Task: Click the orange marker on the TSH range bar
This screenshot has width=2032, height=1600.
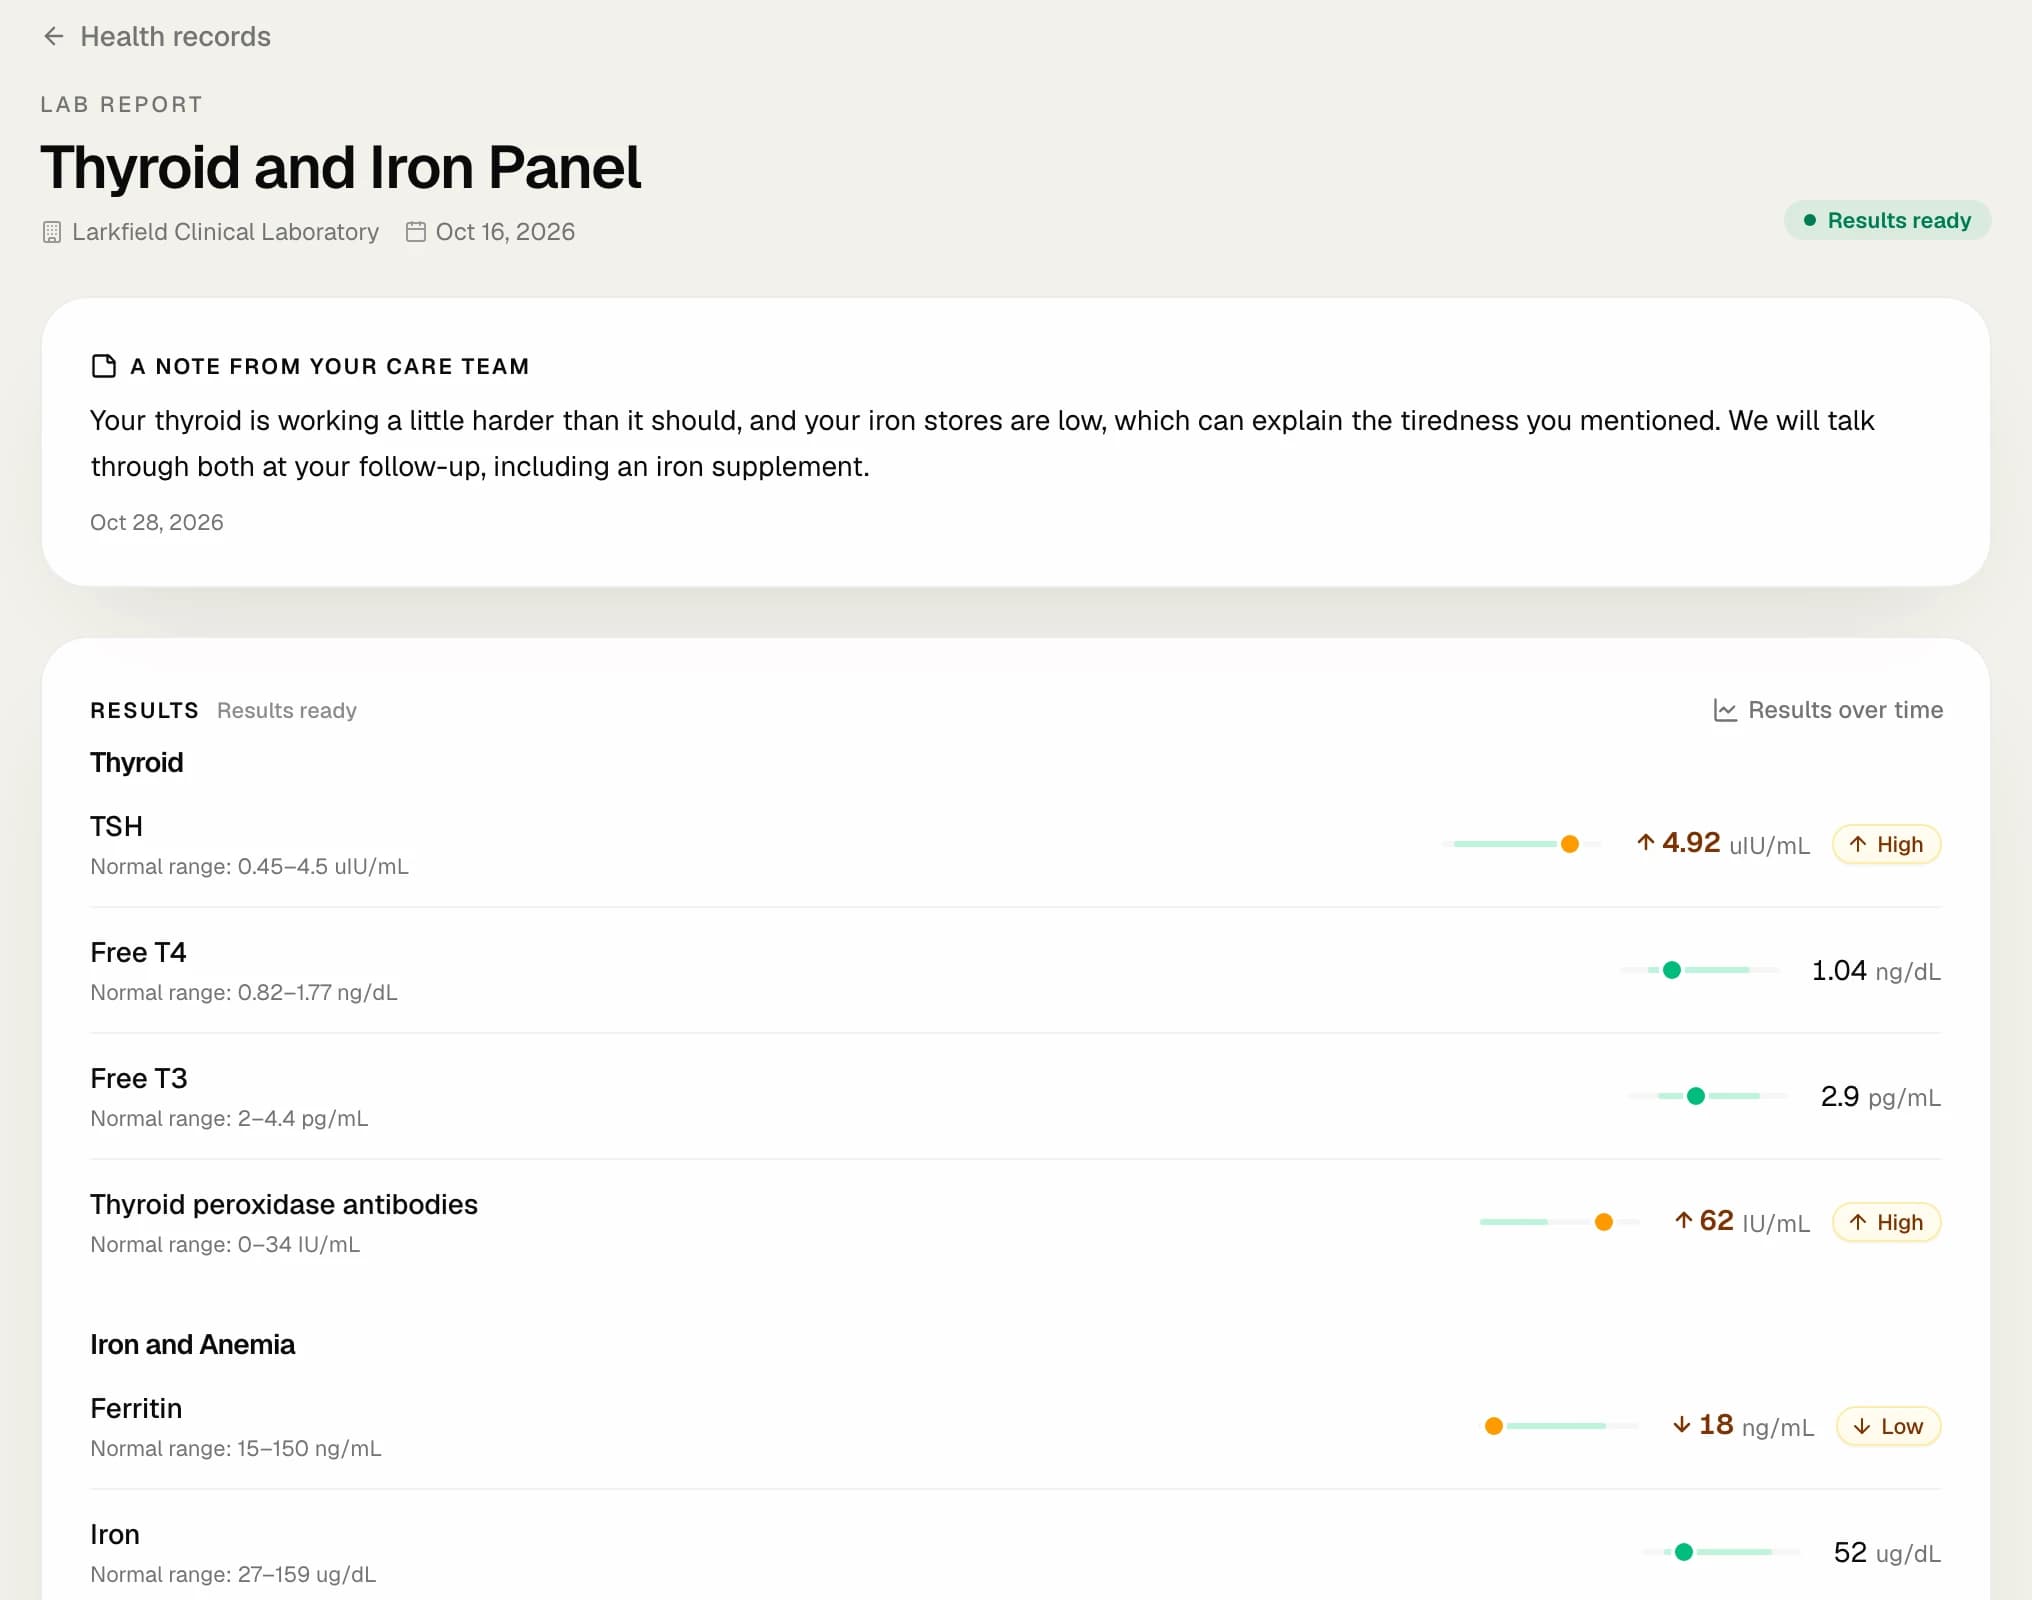Action: pyautogui.click(x=1570, y=844)
